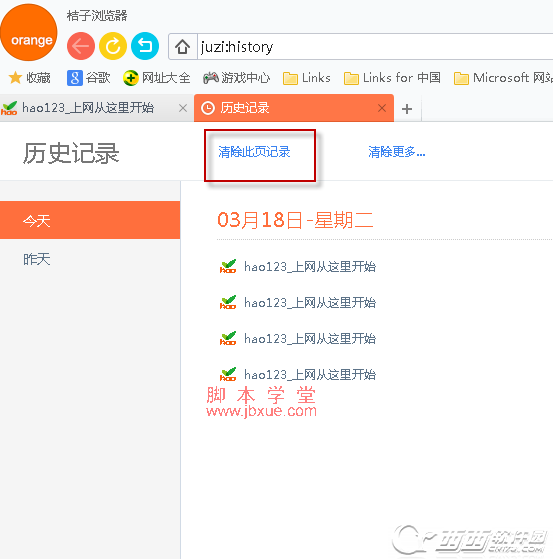Click the 历史记录 page heading
This screenshot has height=559, width=553.
(71, 153)
